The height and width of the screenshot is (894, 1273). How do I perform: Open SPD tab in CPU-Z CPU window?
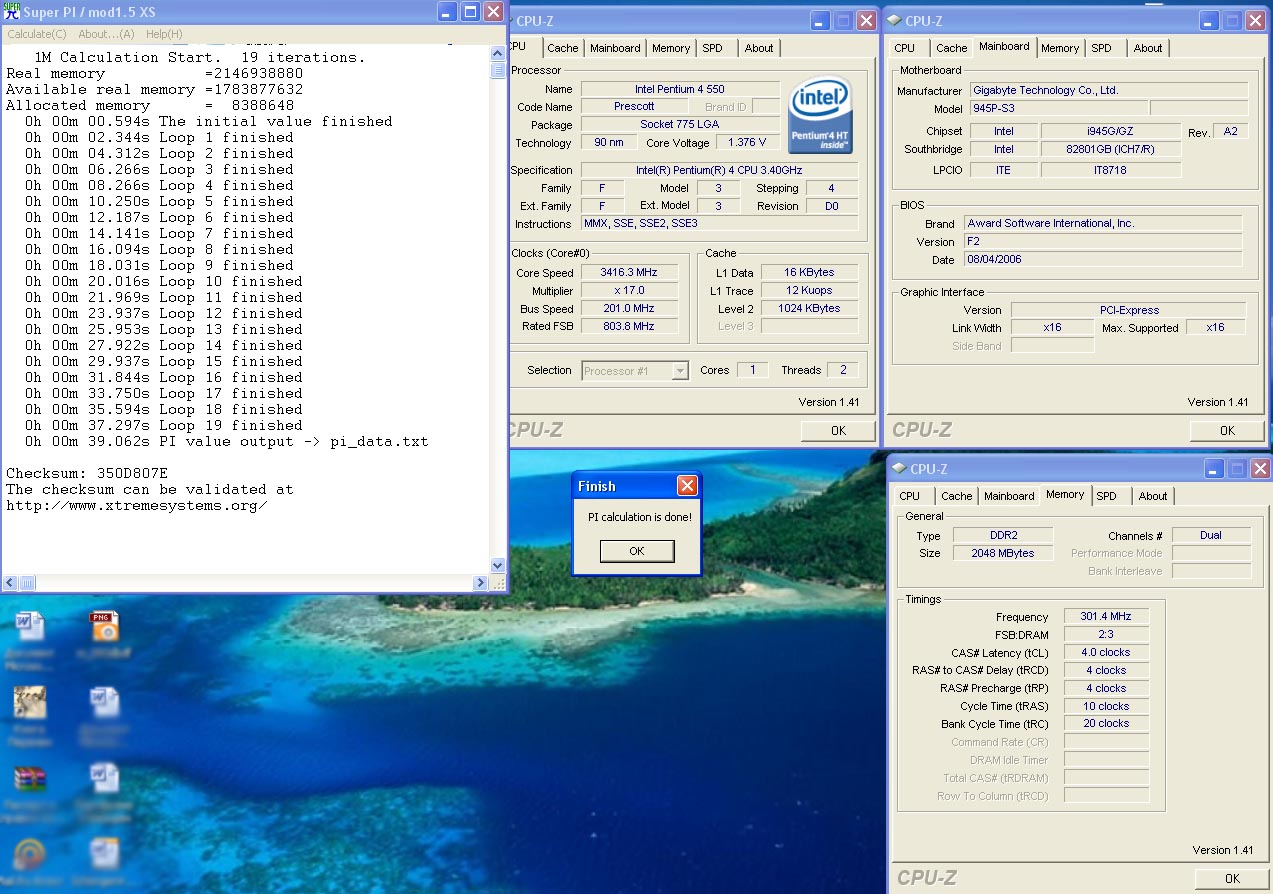tap(712, 48)
